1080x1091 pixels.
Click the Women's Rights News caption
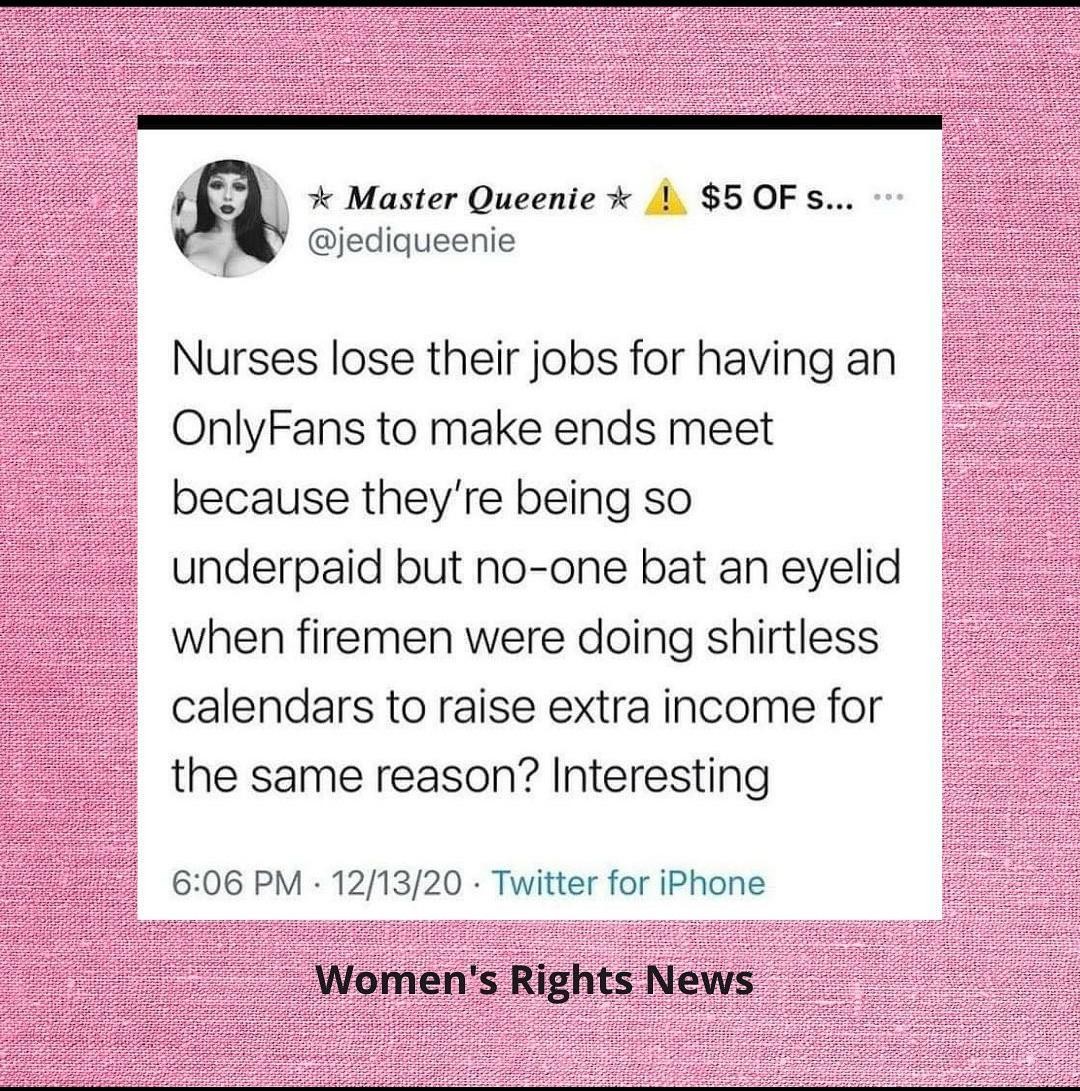point(535,979)
